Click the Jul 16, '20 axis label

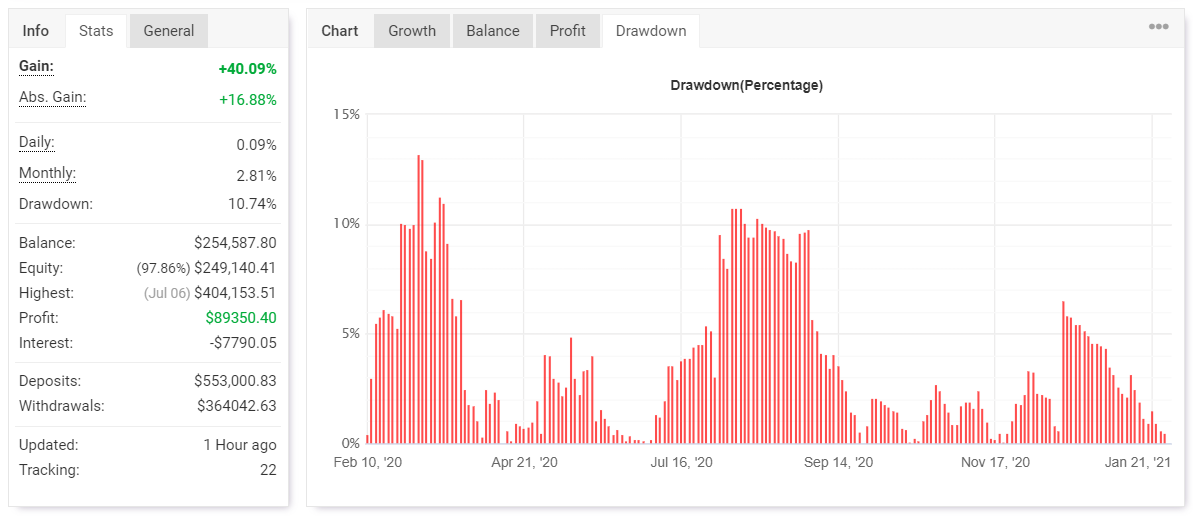[x=681, y=463]
